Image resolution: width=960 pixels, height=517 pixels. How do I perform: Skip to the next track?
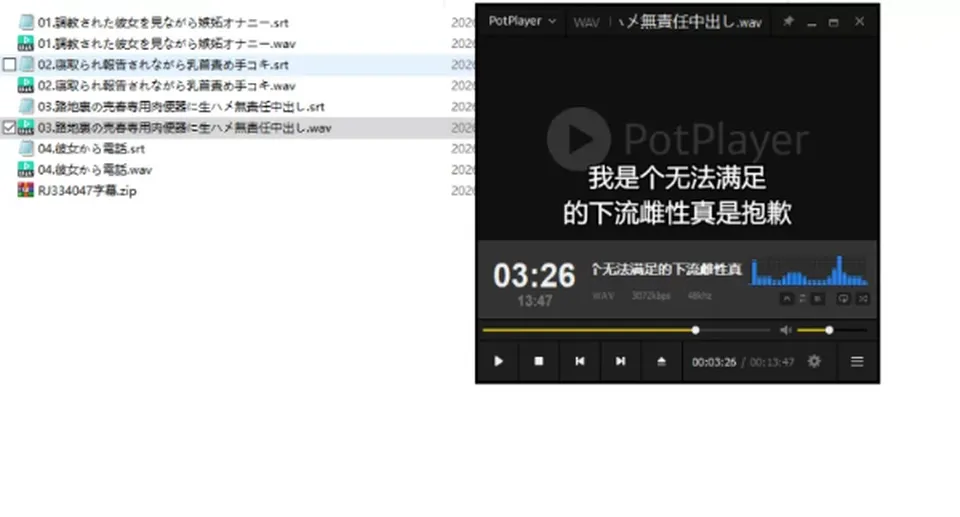tap(620, 361)
